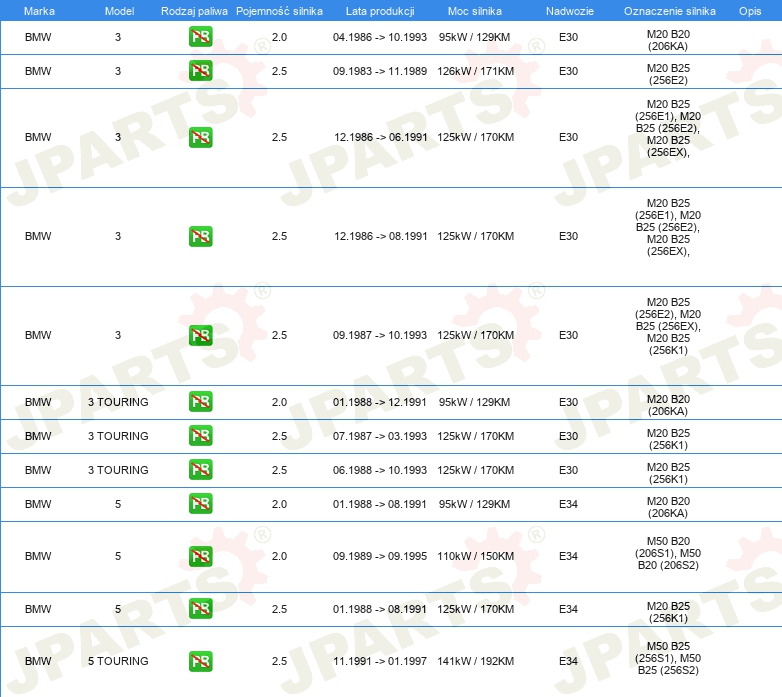Click the Pojemność silnika column header

click(279, 11)
